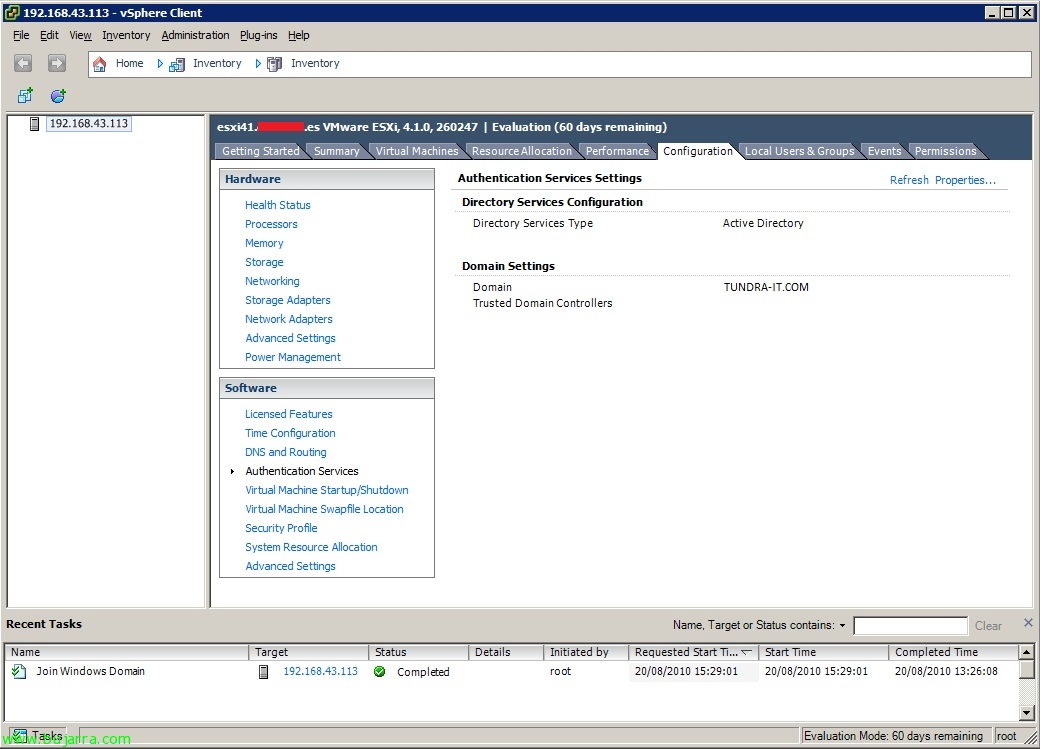The image size is (1040, 749).
Task: Expand the arrow after first Inventory breadcrumb
Action: [x=258, y=64]
